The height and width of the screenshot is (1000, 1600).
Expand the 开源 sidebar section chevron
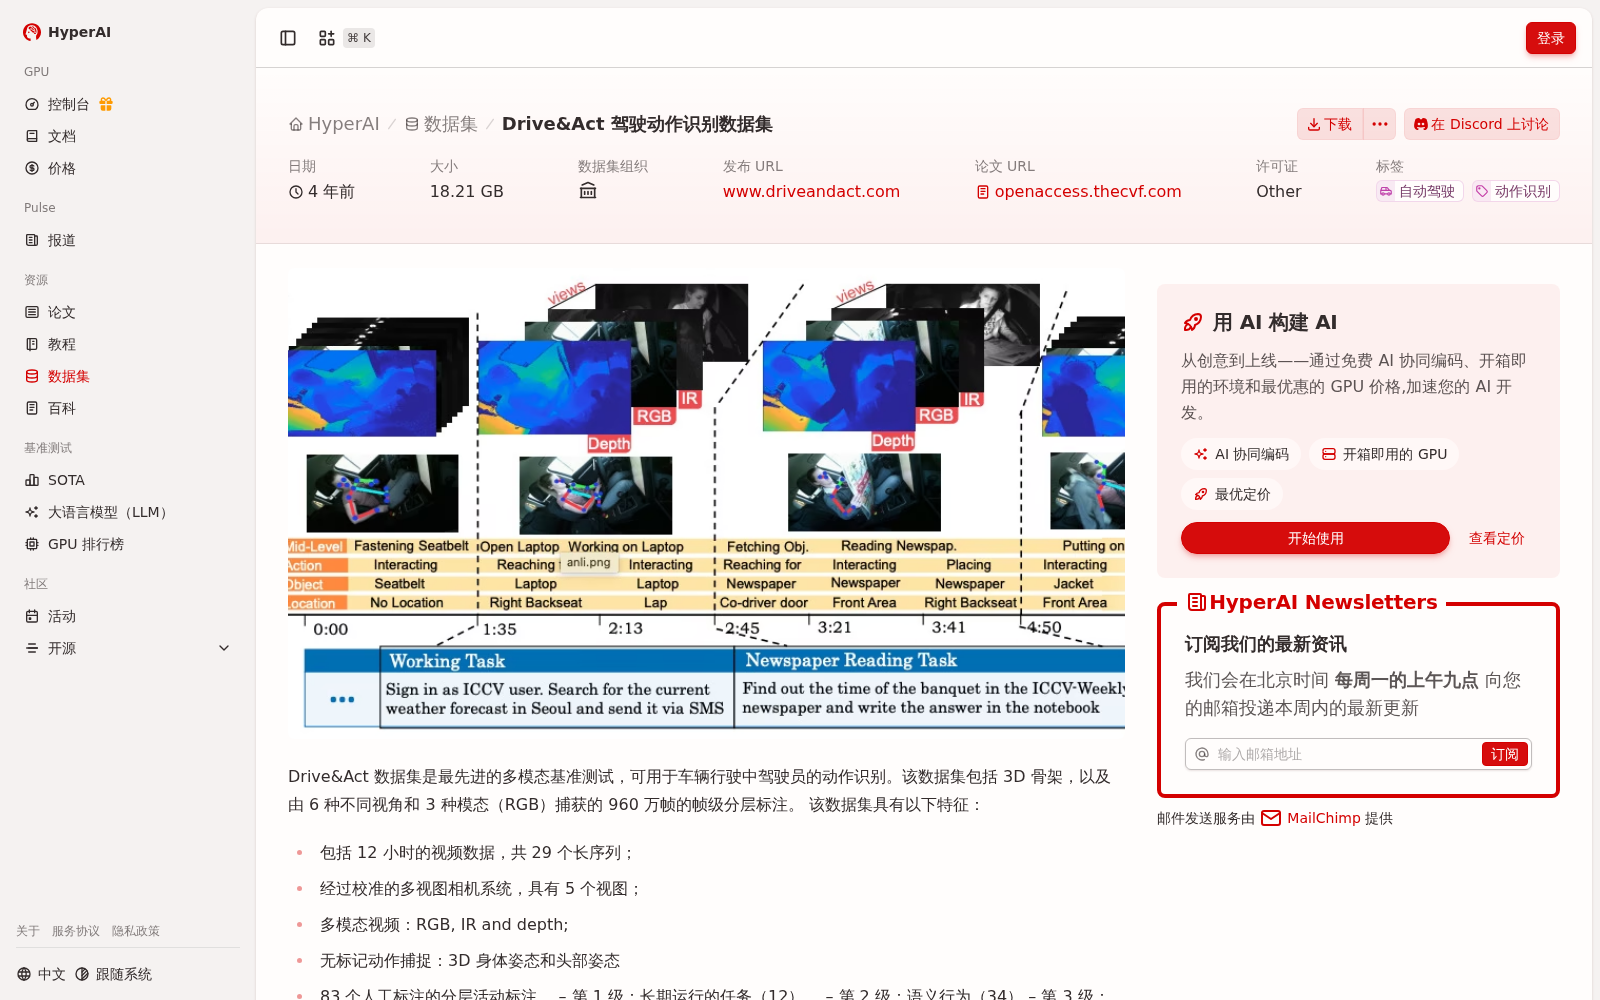coord(224,648)
